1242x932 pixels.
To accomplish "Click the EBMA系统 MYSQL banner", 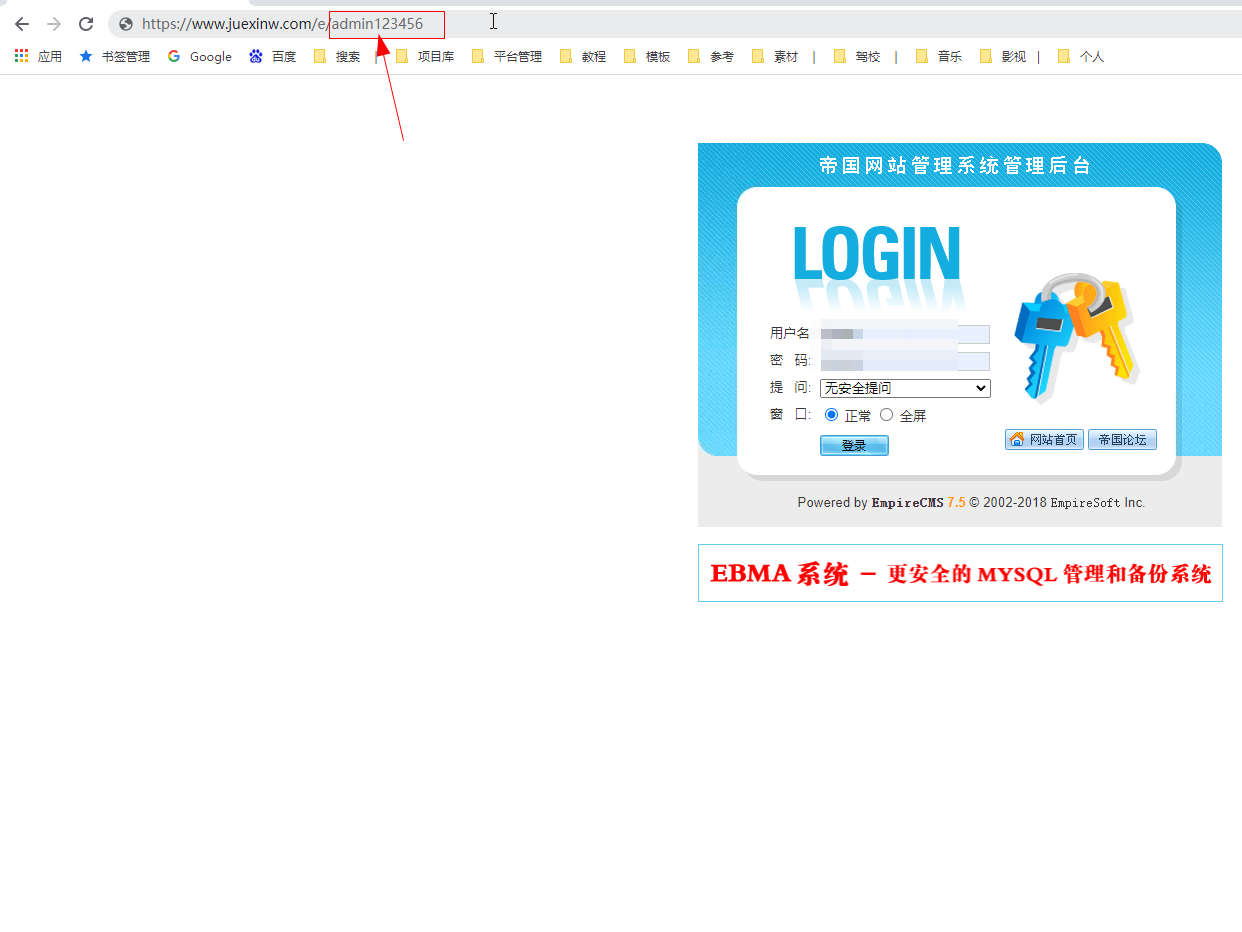I will click(960, 573).
